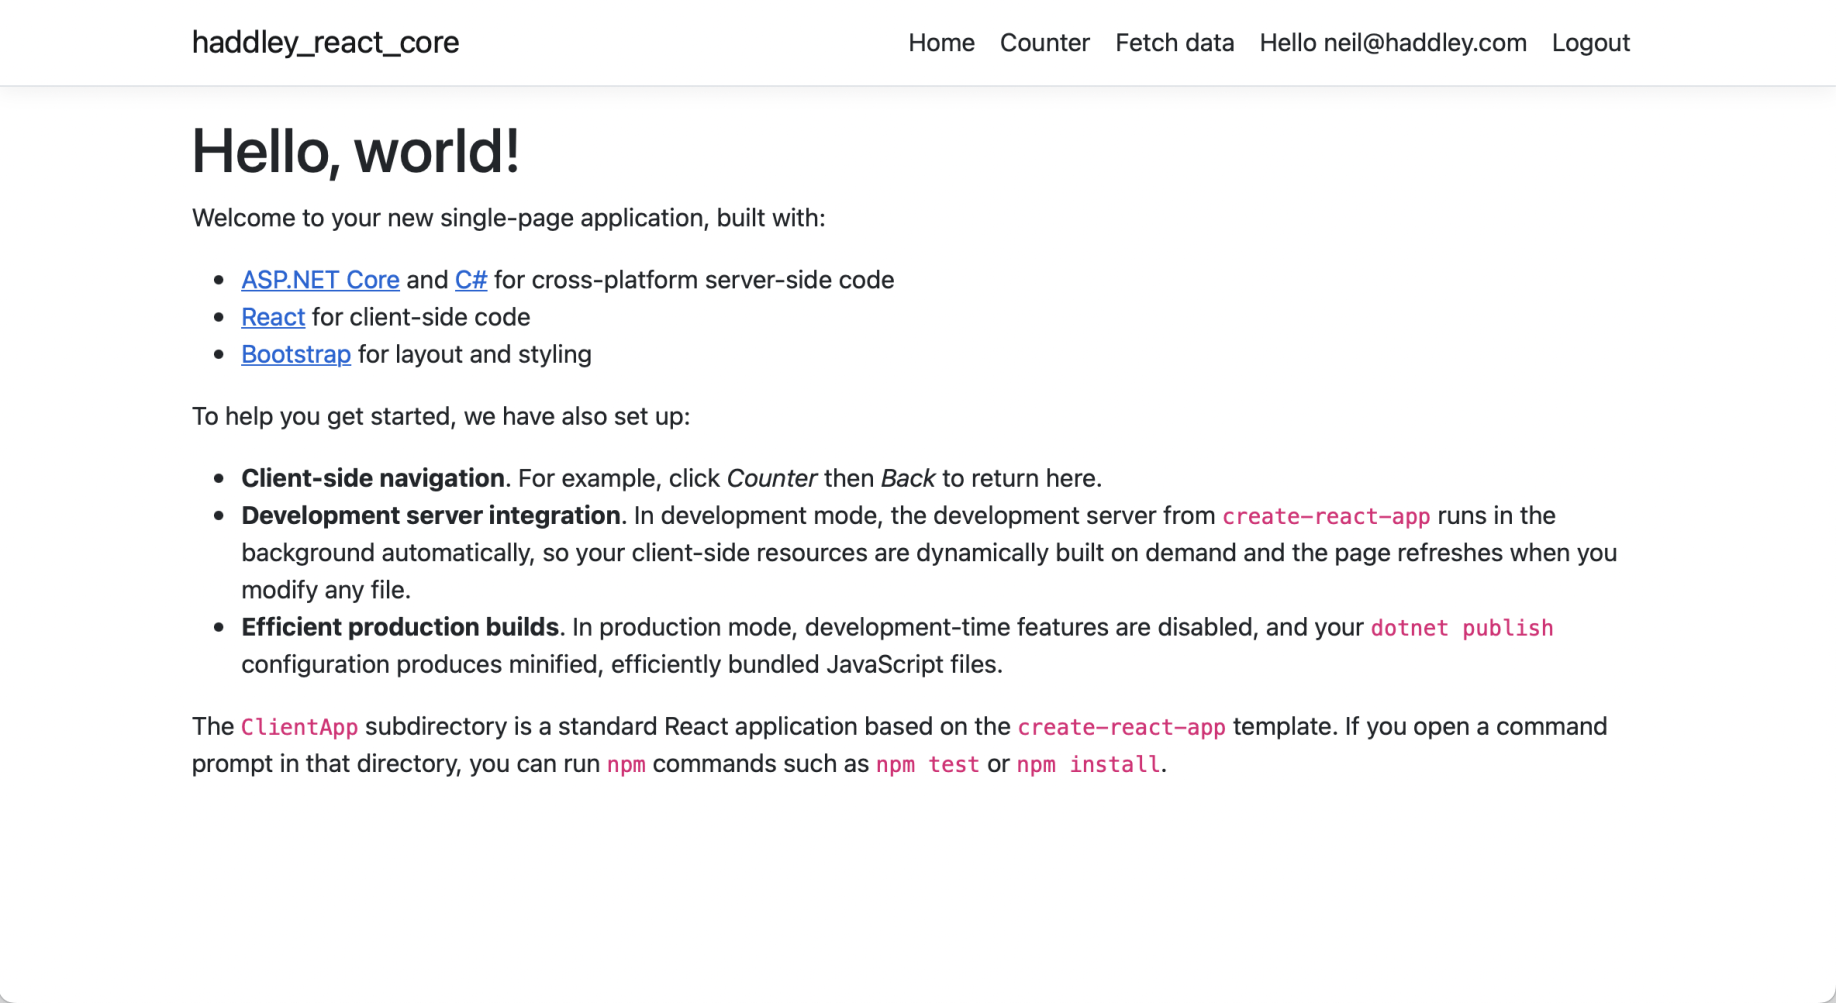Click the haddley_react_core brand title

[325, 43]
